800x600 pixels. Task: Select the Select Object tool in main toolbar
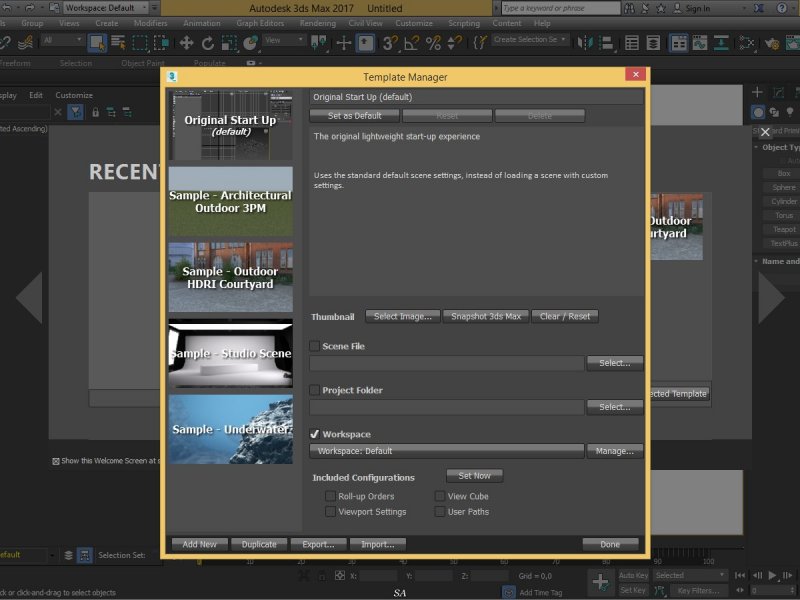96,43
